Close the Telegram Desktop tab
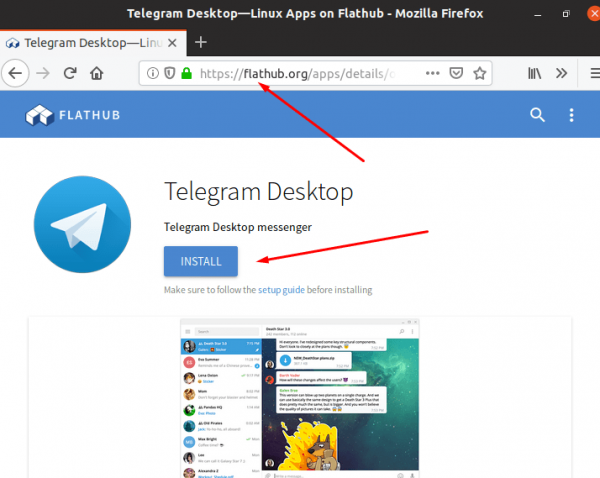 [x=172, y=42]
